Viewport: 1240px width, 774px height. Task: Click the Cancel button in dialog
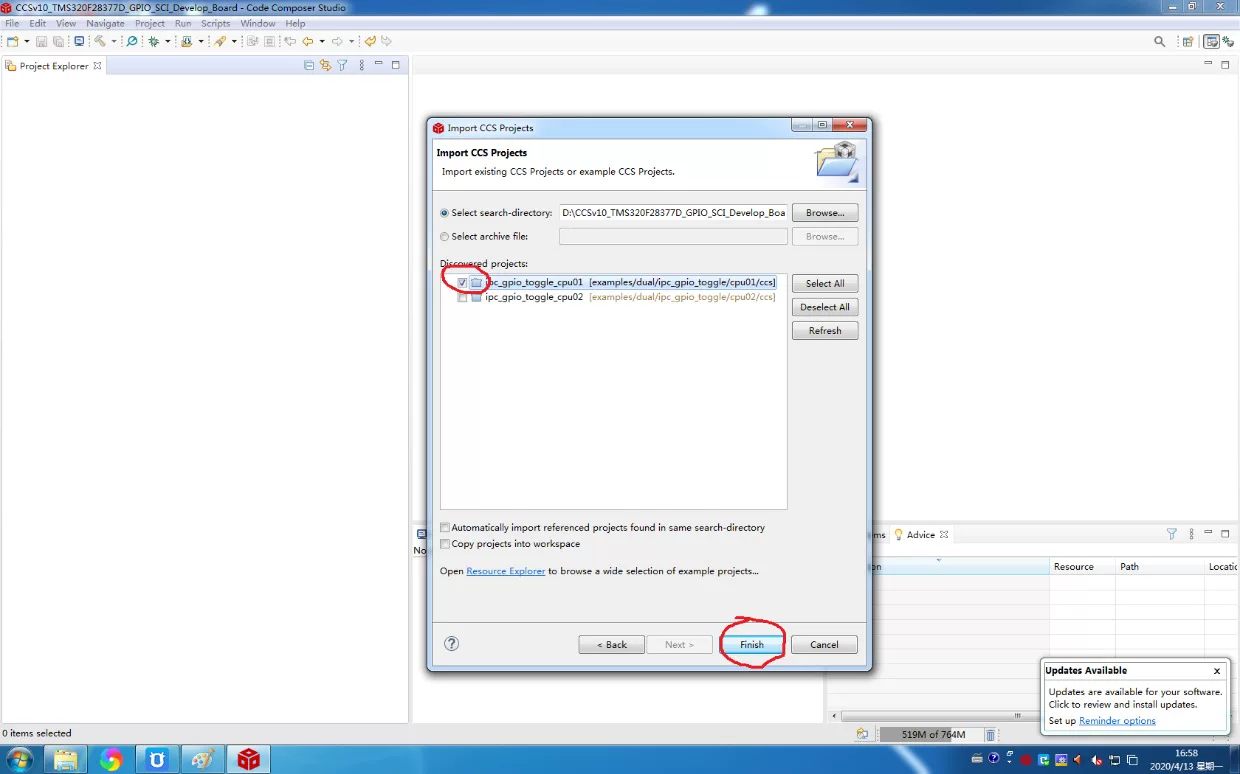pos(824,645)
